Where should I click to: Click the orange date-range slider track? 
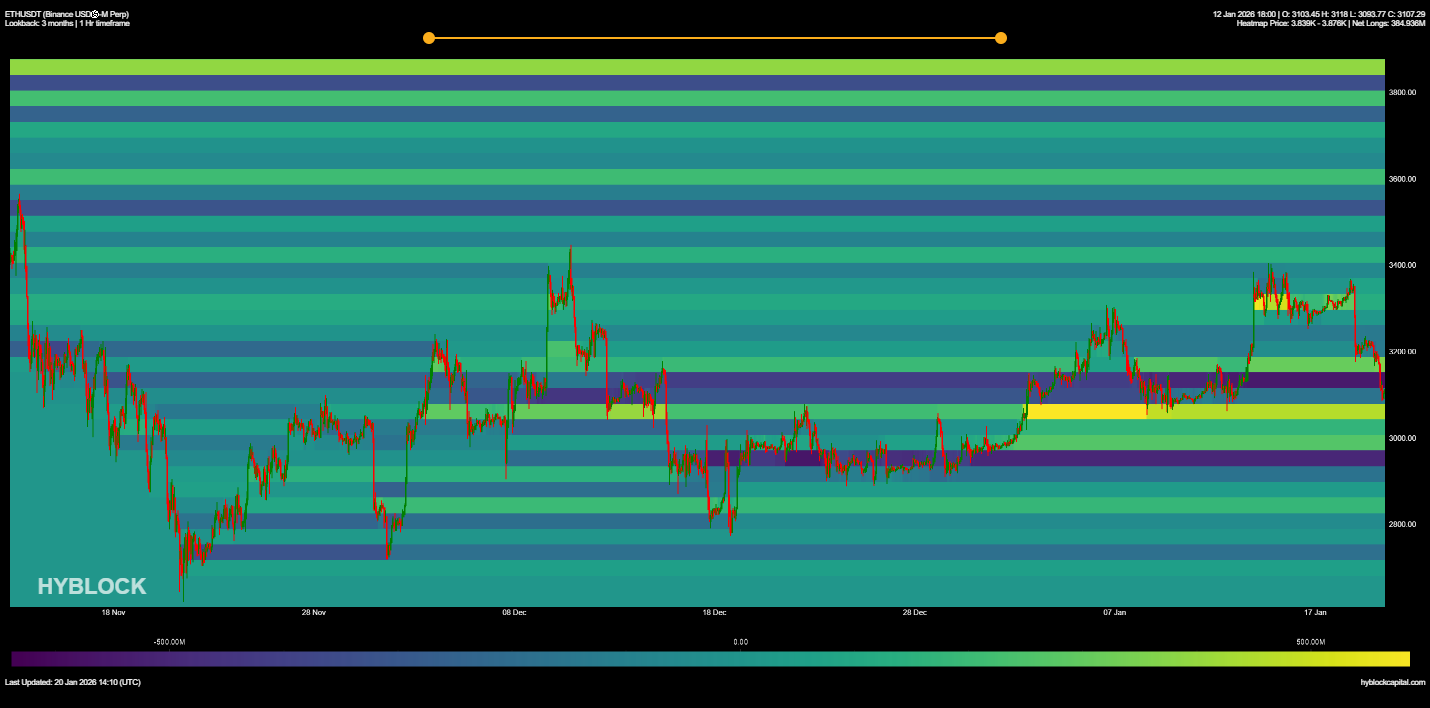[x=714, y=37]
